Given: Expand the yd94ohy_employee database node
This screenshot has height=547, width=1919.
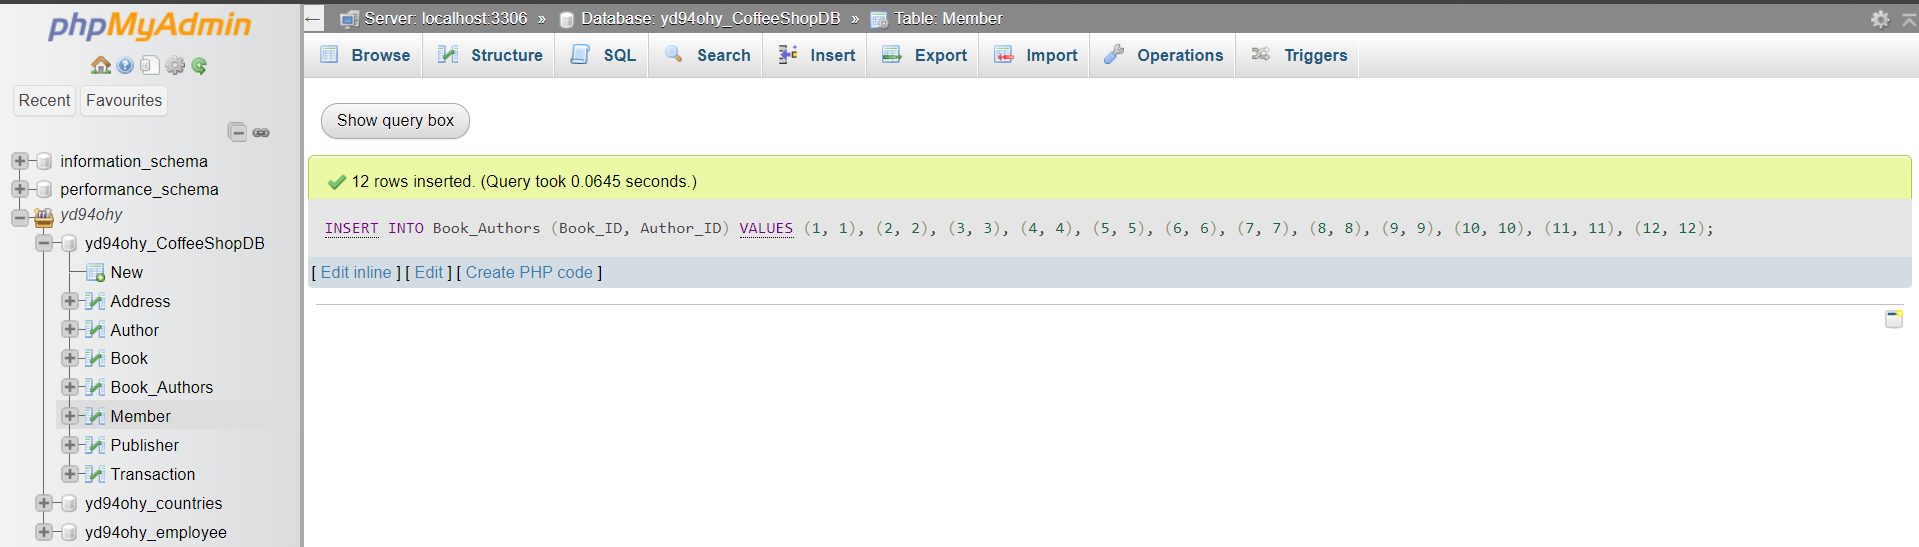Looking at the screenshot, I should (x=44, y=532).
